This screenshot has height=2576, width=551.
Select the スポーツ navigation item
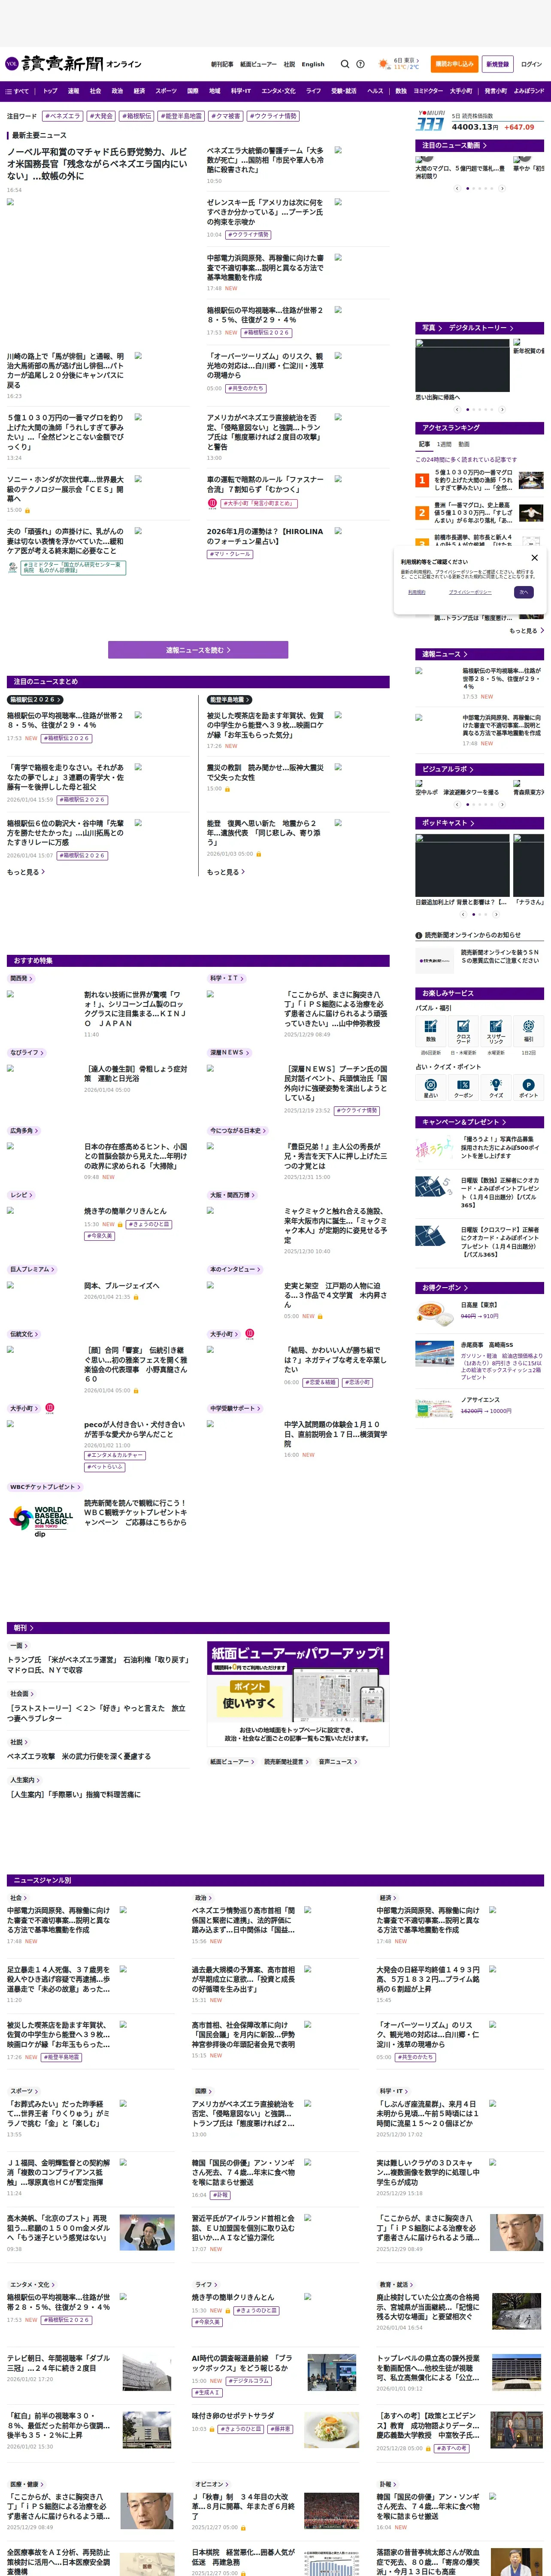(x=166, y=91)
